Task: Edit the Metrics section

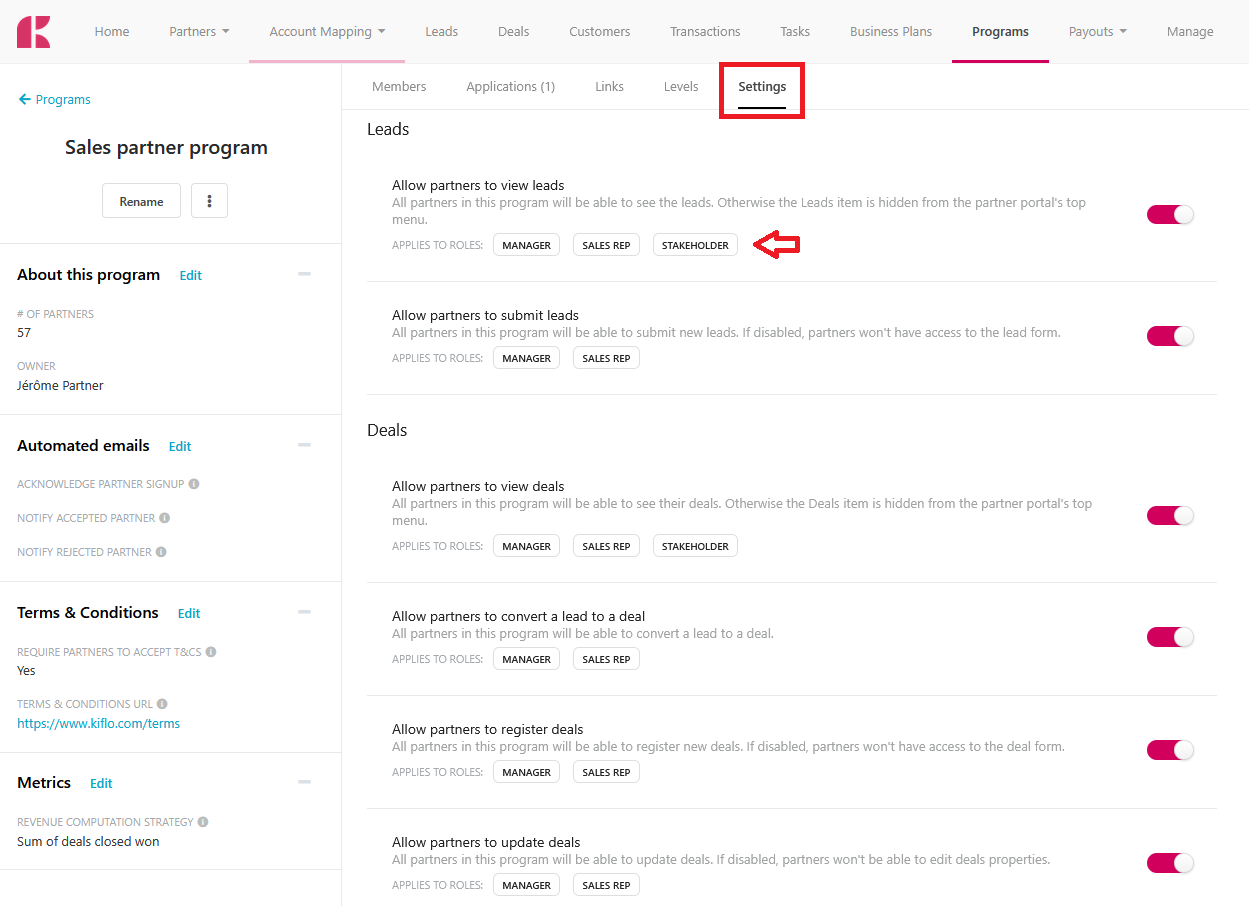Action: point(101,784)
